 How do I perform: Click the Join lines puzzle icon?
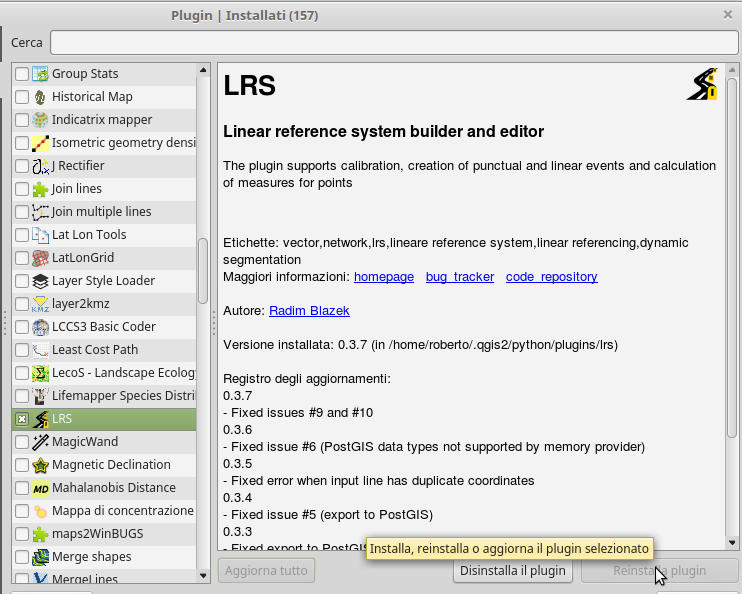pyautogui.click(x=40, y=189)
